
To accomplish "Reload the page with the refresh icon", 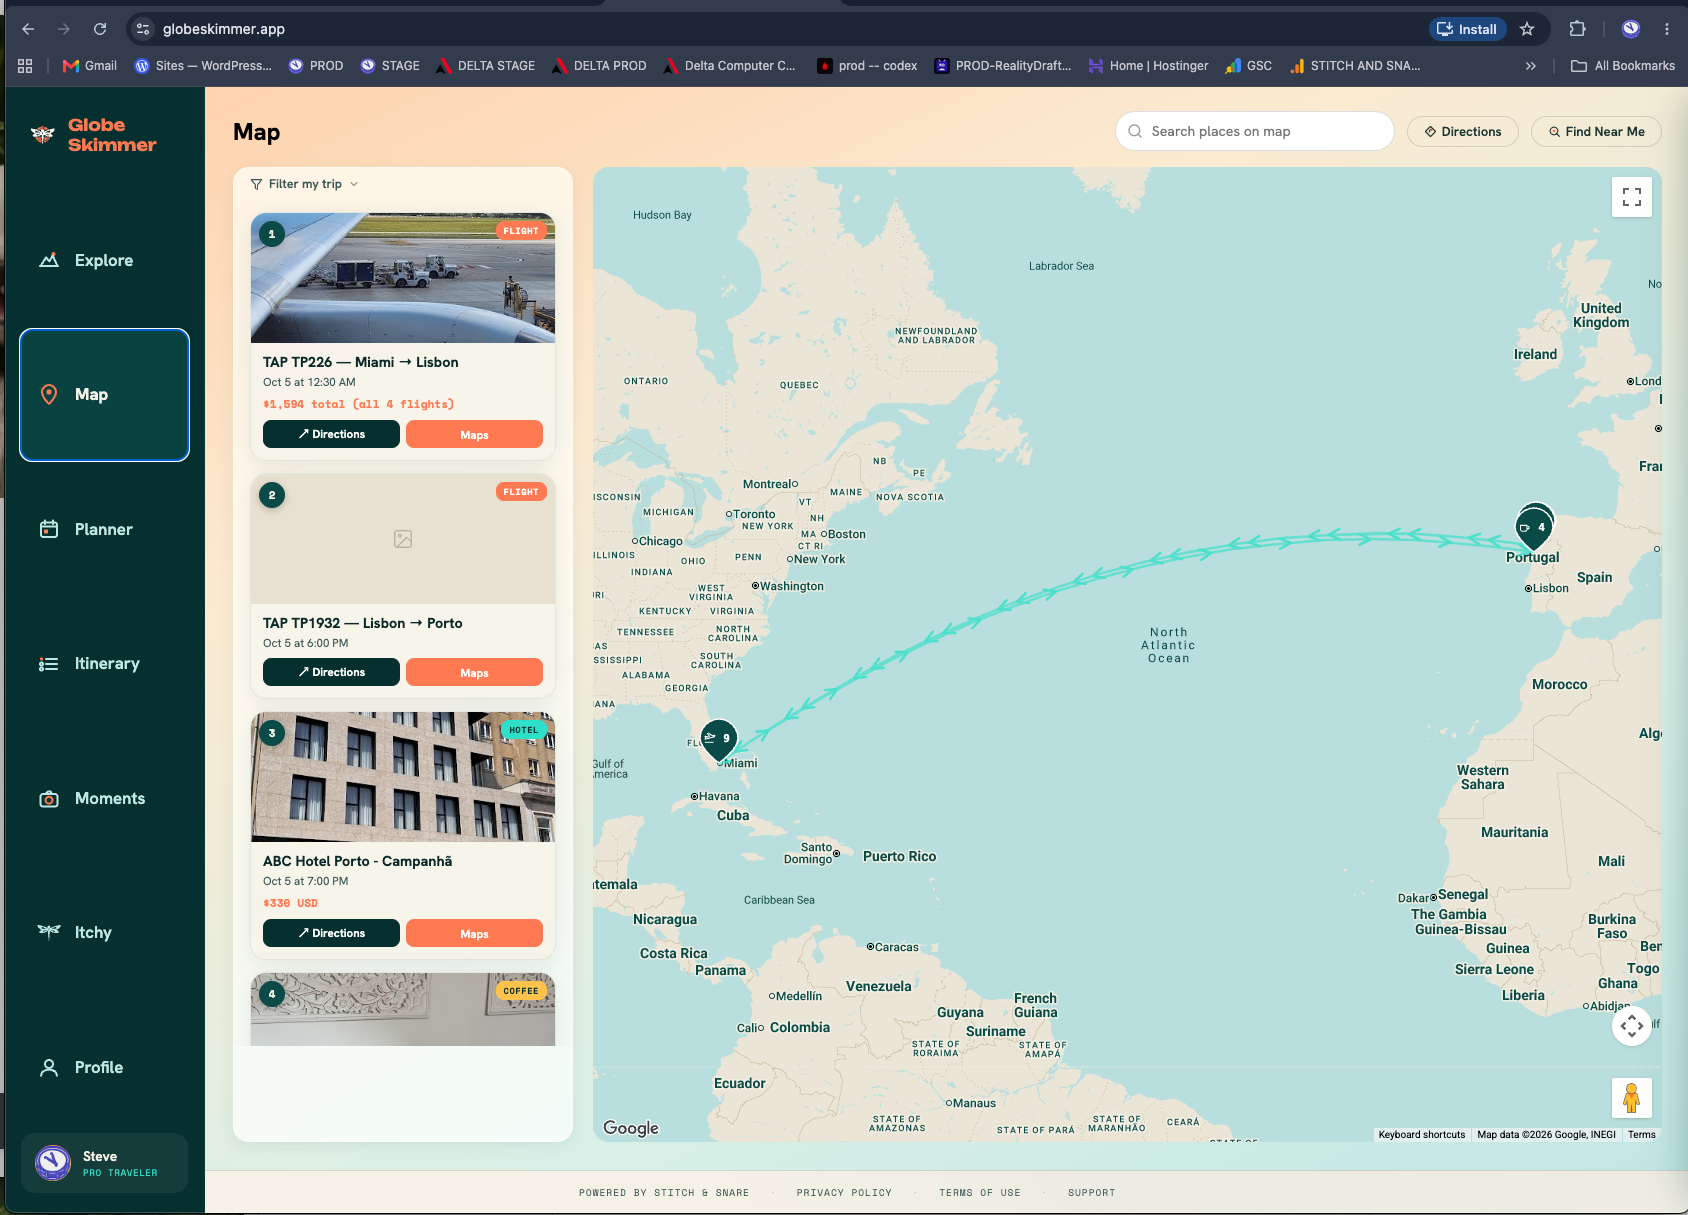I will 100,29.
